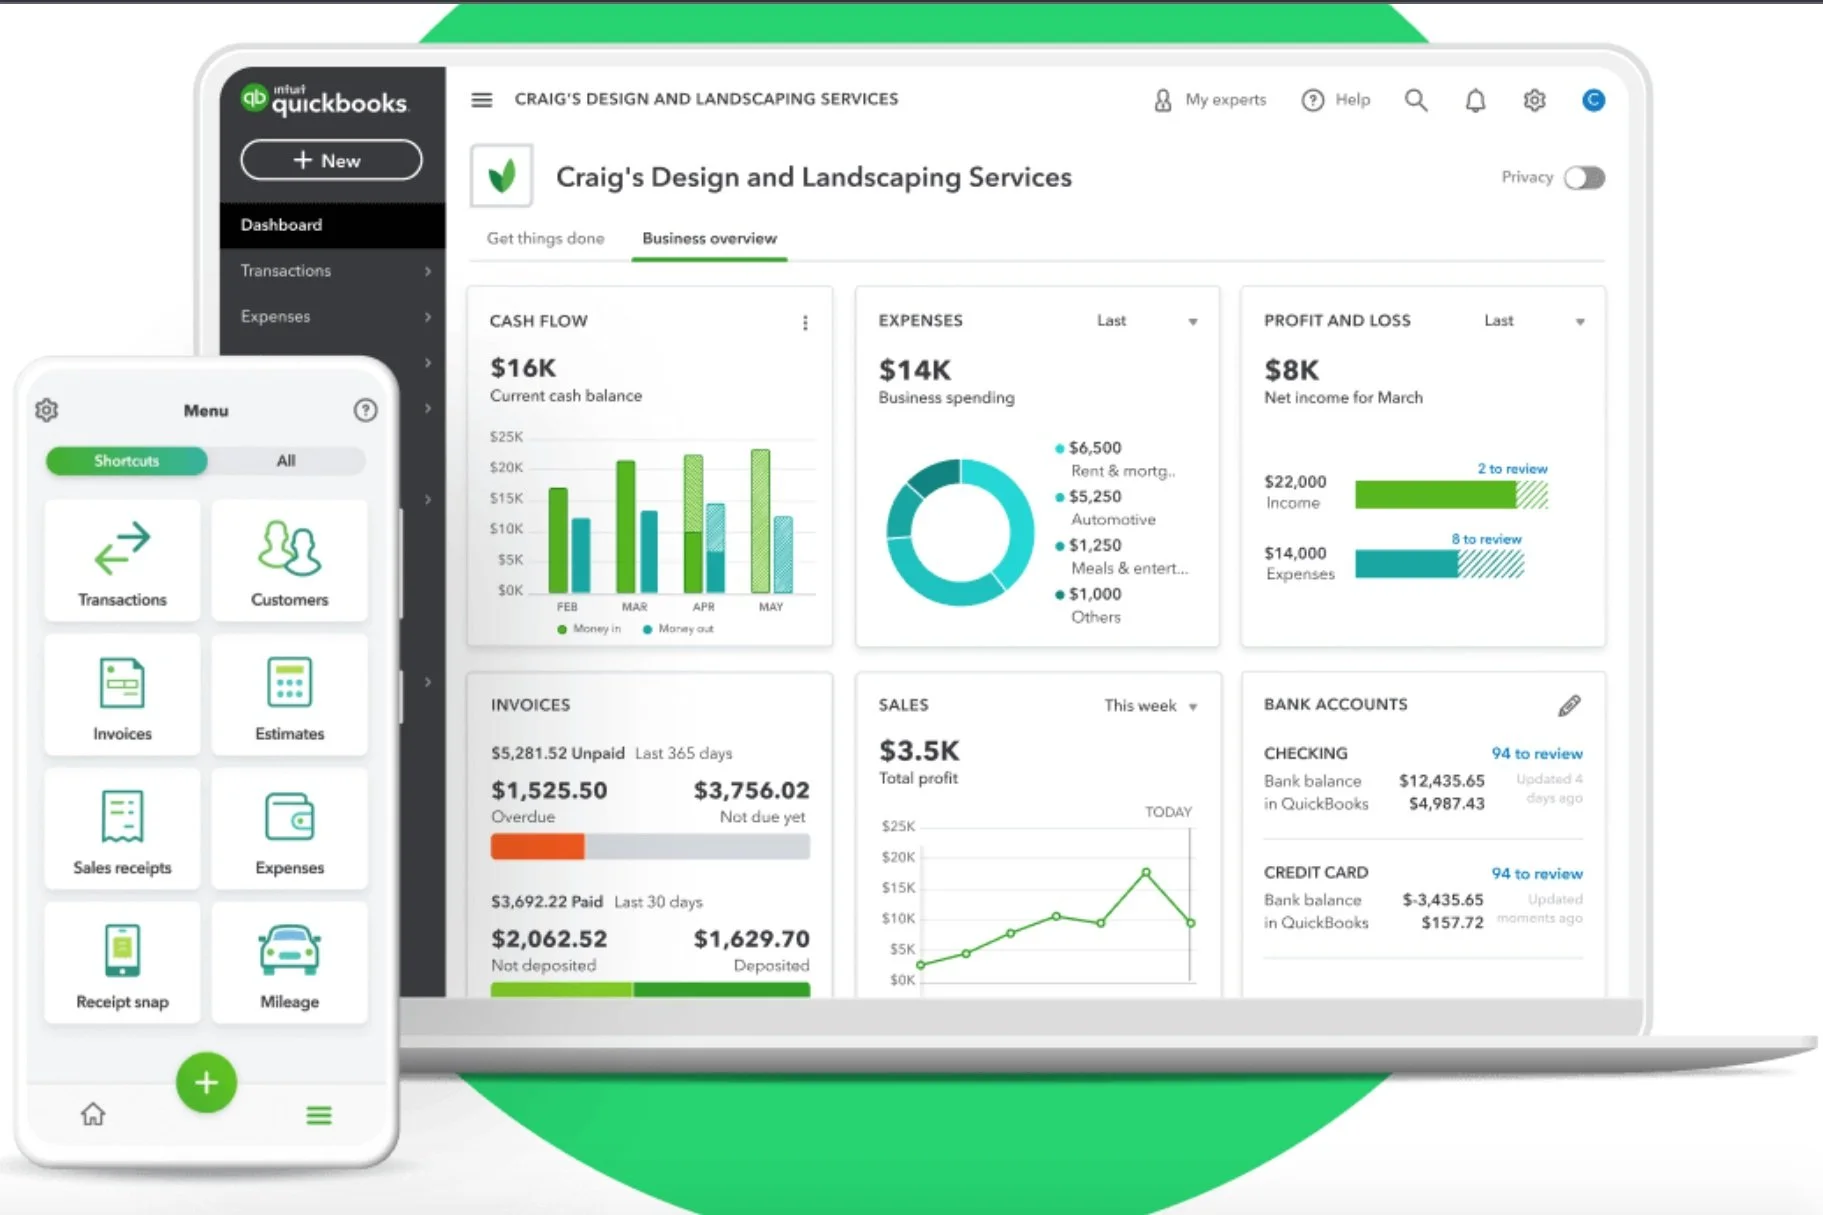Click green Income bar in Profit and Loss

[1435, 495]
